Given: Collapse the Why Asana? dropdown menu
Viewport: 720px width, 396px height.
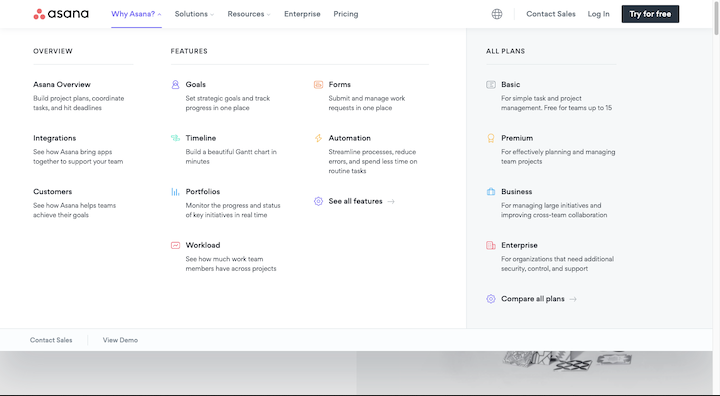Looking at the screenshot, I should pyautogui.click(x=136, y=14).
